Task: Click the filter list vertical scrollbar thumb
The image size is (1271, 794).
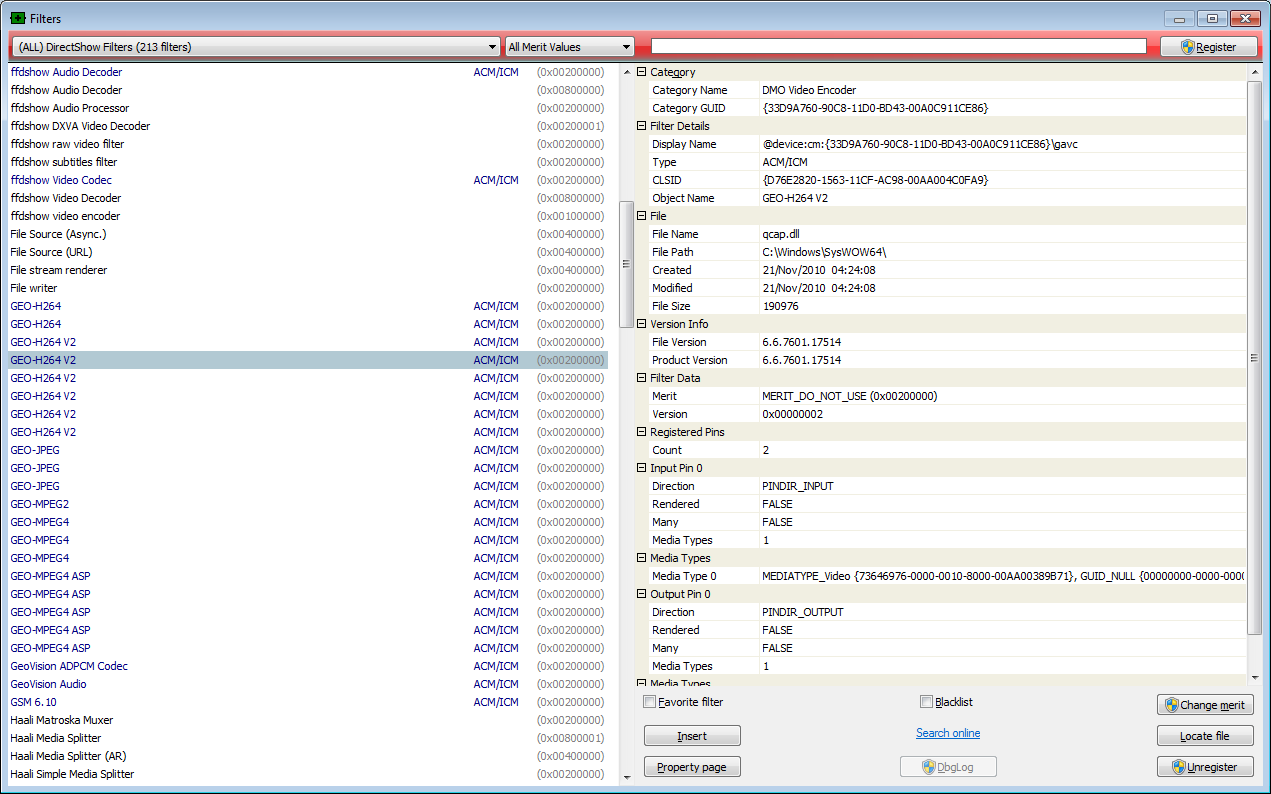Action: 626,264
